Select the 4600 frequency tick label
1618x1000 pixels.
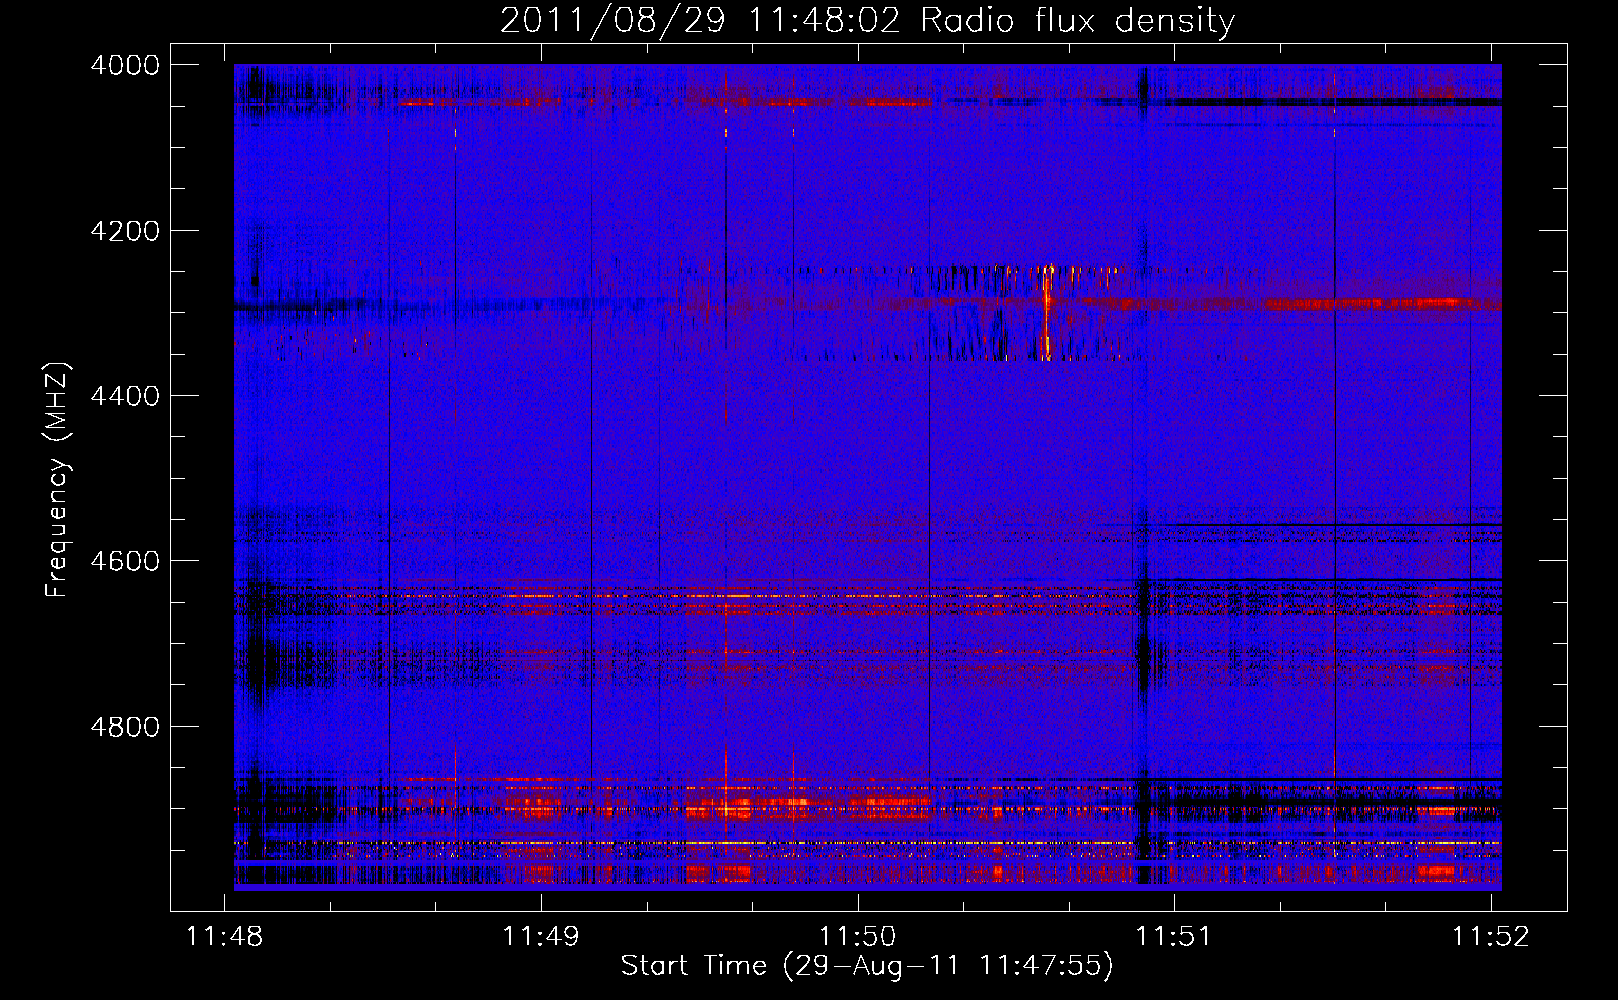pos(125,561)
